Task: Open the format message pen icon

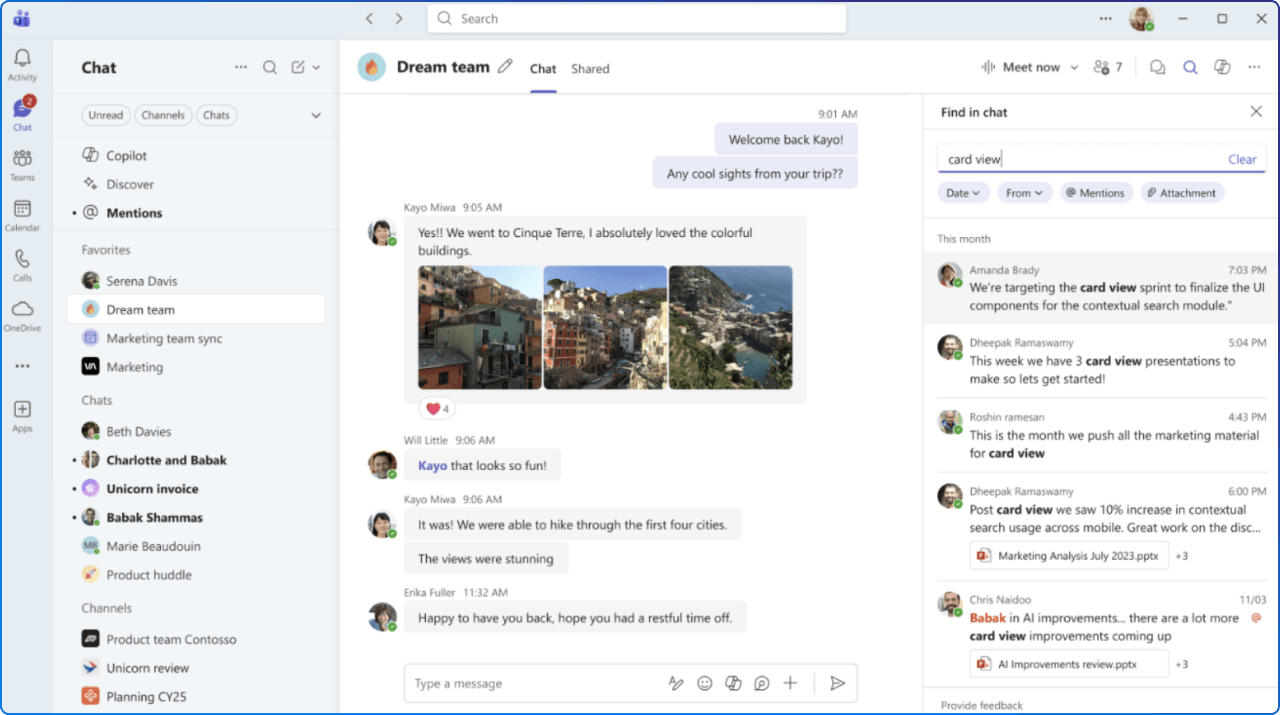Action: (x=676, y=683)
